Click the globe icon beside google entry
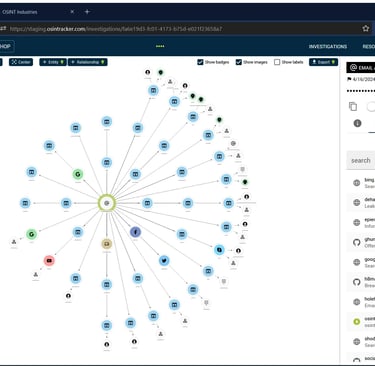375x366 pixels. coord(357,262)
